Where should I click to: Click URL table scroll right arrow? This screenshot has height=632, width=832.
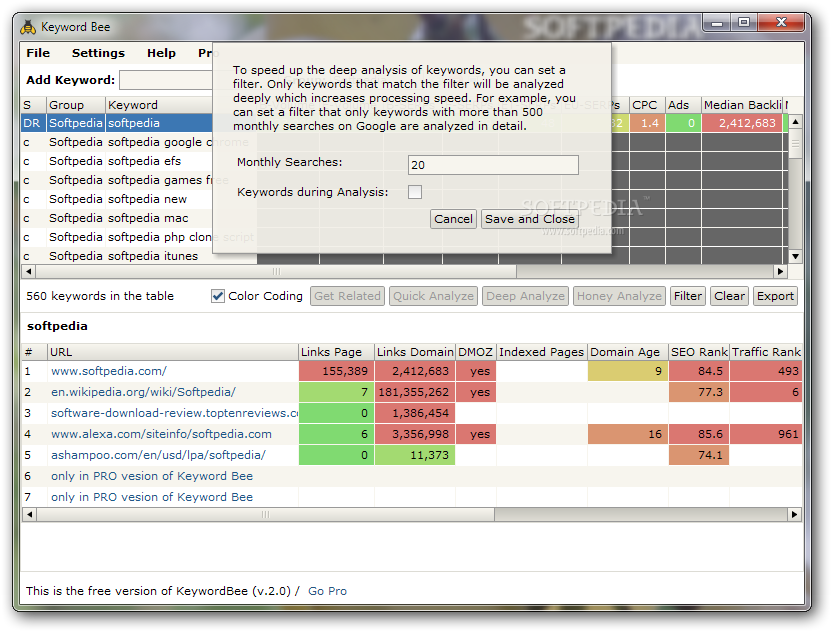[x=794, y=514]
